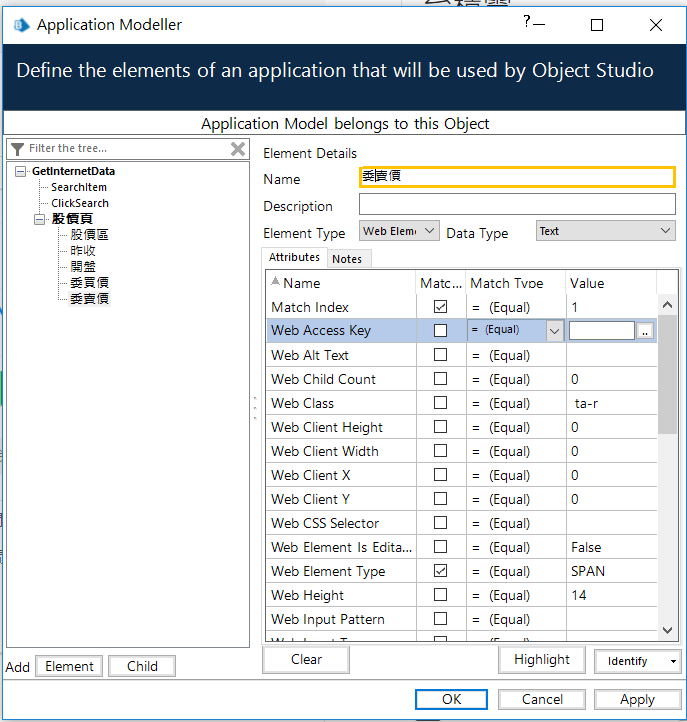This screenshot has height=722, width=687.
Task: Click into the Description input field
Action: tap(517, 204)
